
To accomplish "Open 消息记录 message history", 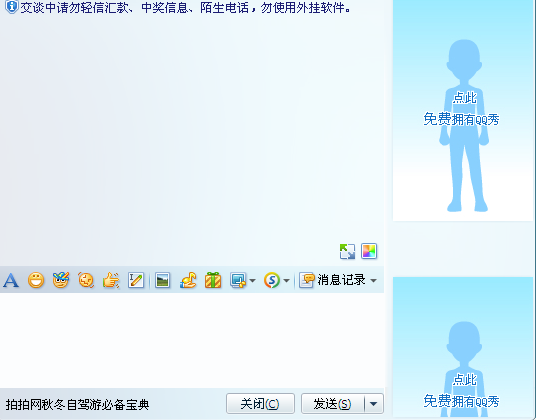I will (x=333, y=280).
